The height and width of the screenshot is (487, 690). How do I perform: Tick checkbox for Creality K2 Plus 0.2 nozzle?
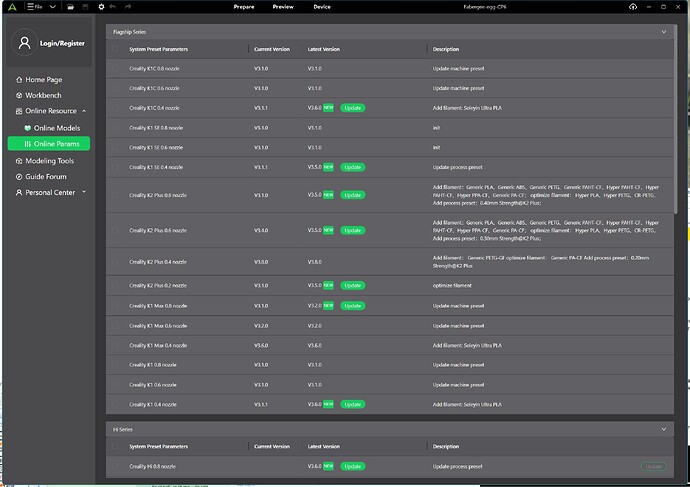click(x=115, y=286)
